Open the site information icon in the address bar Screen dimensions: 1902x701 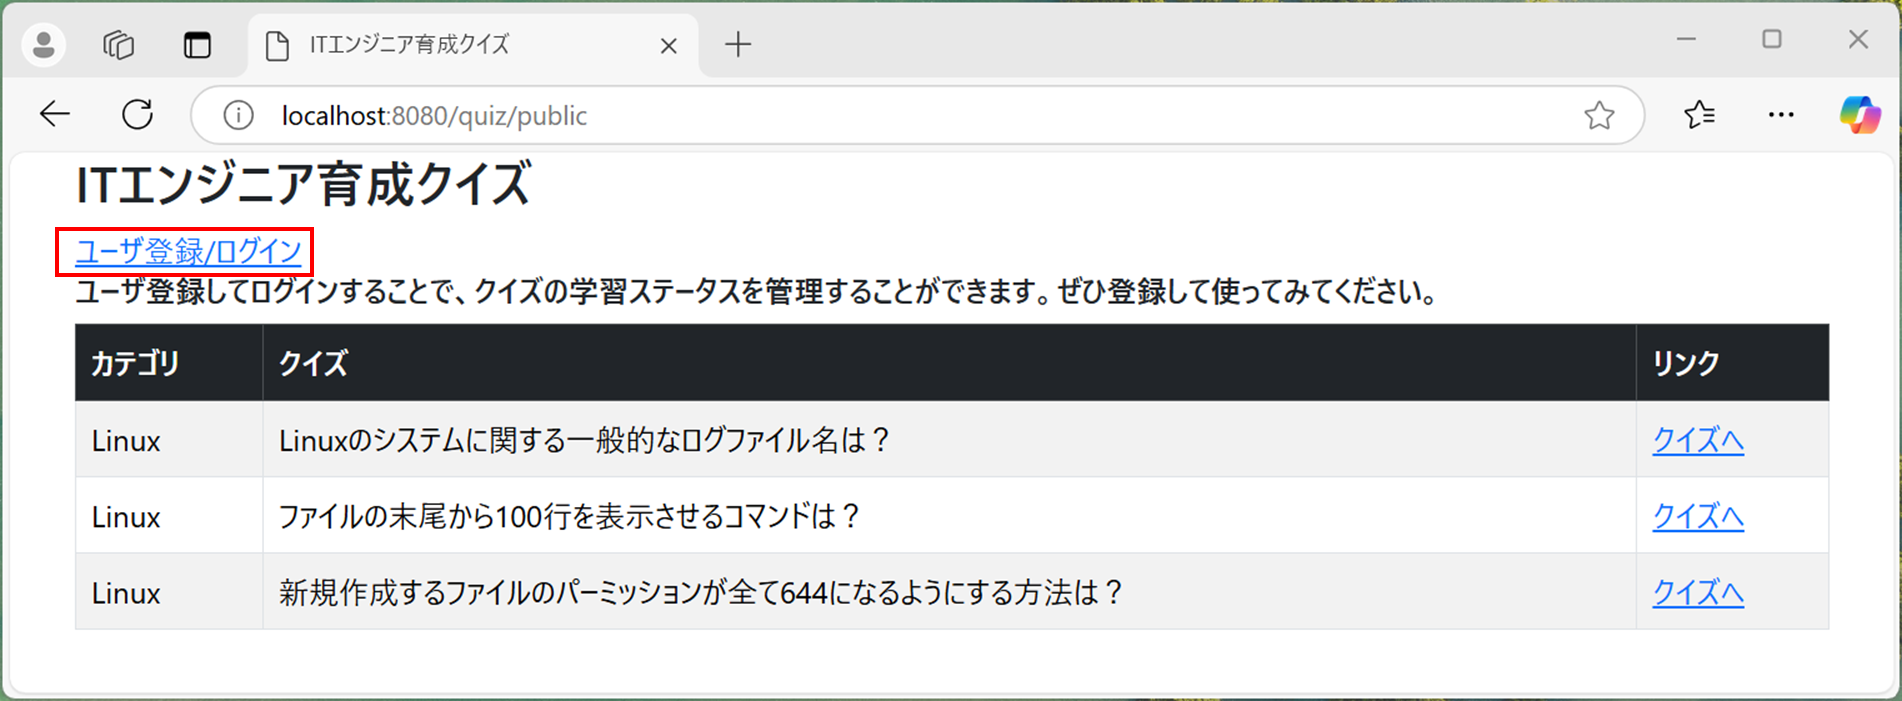point(237,115)
